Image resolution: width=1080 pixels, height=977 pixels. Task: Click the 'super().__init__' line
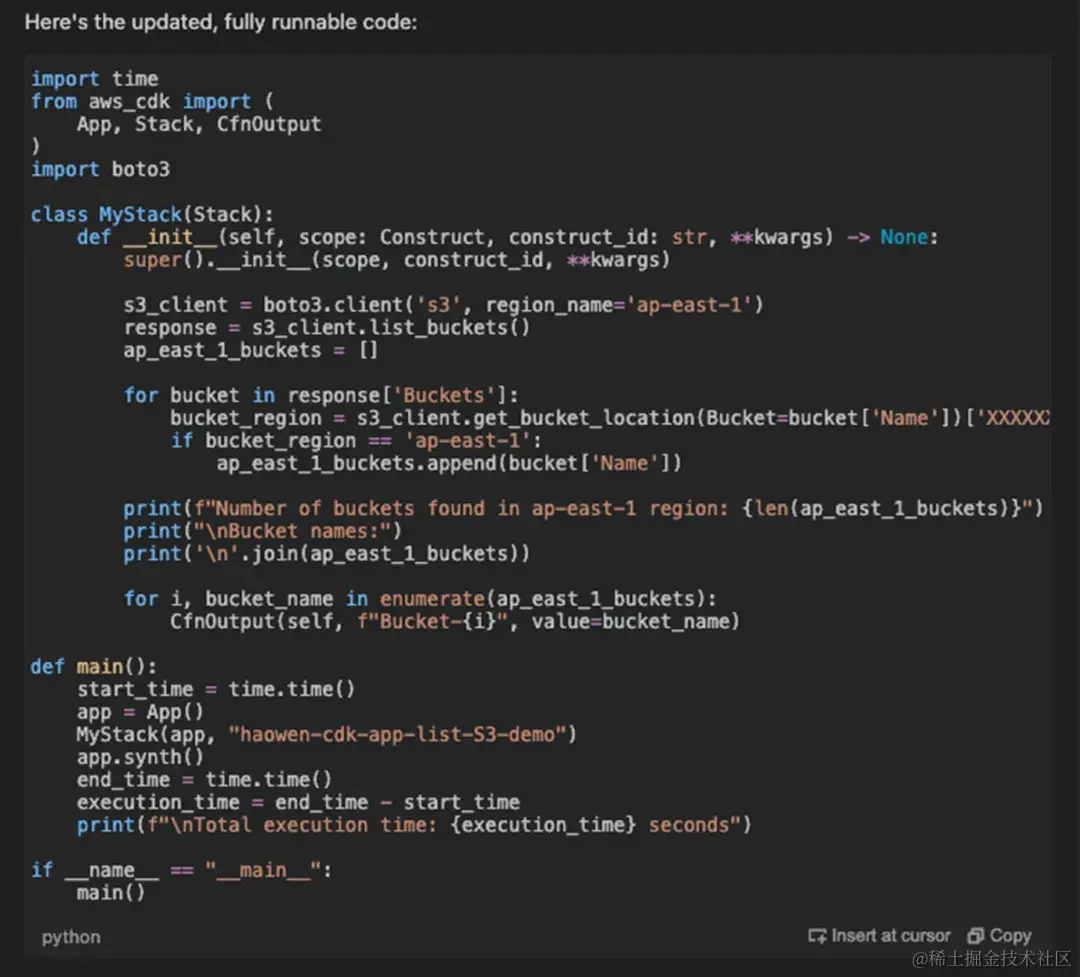point(397,260)
